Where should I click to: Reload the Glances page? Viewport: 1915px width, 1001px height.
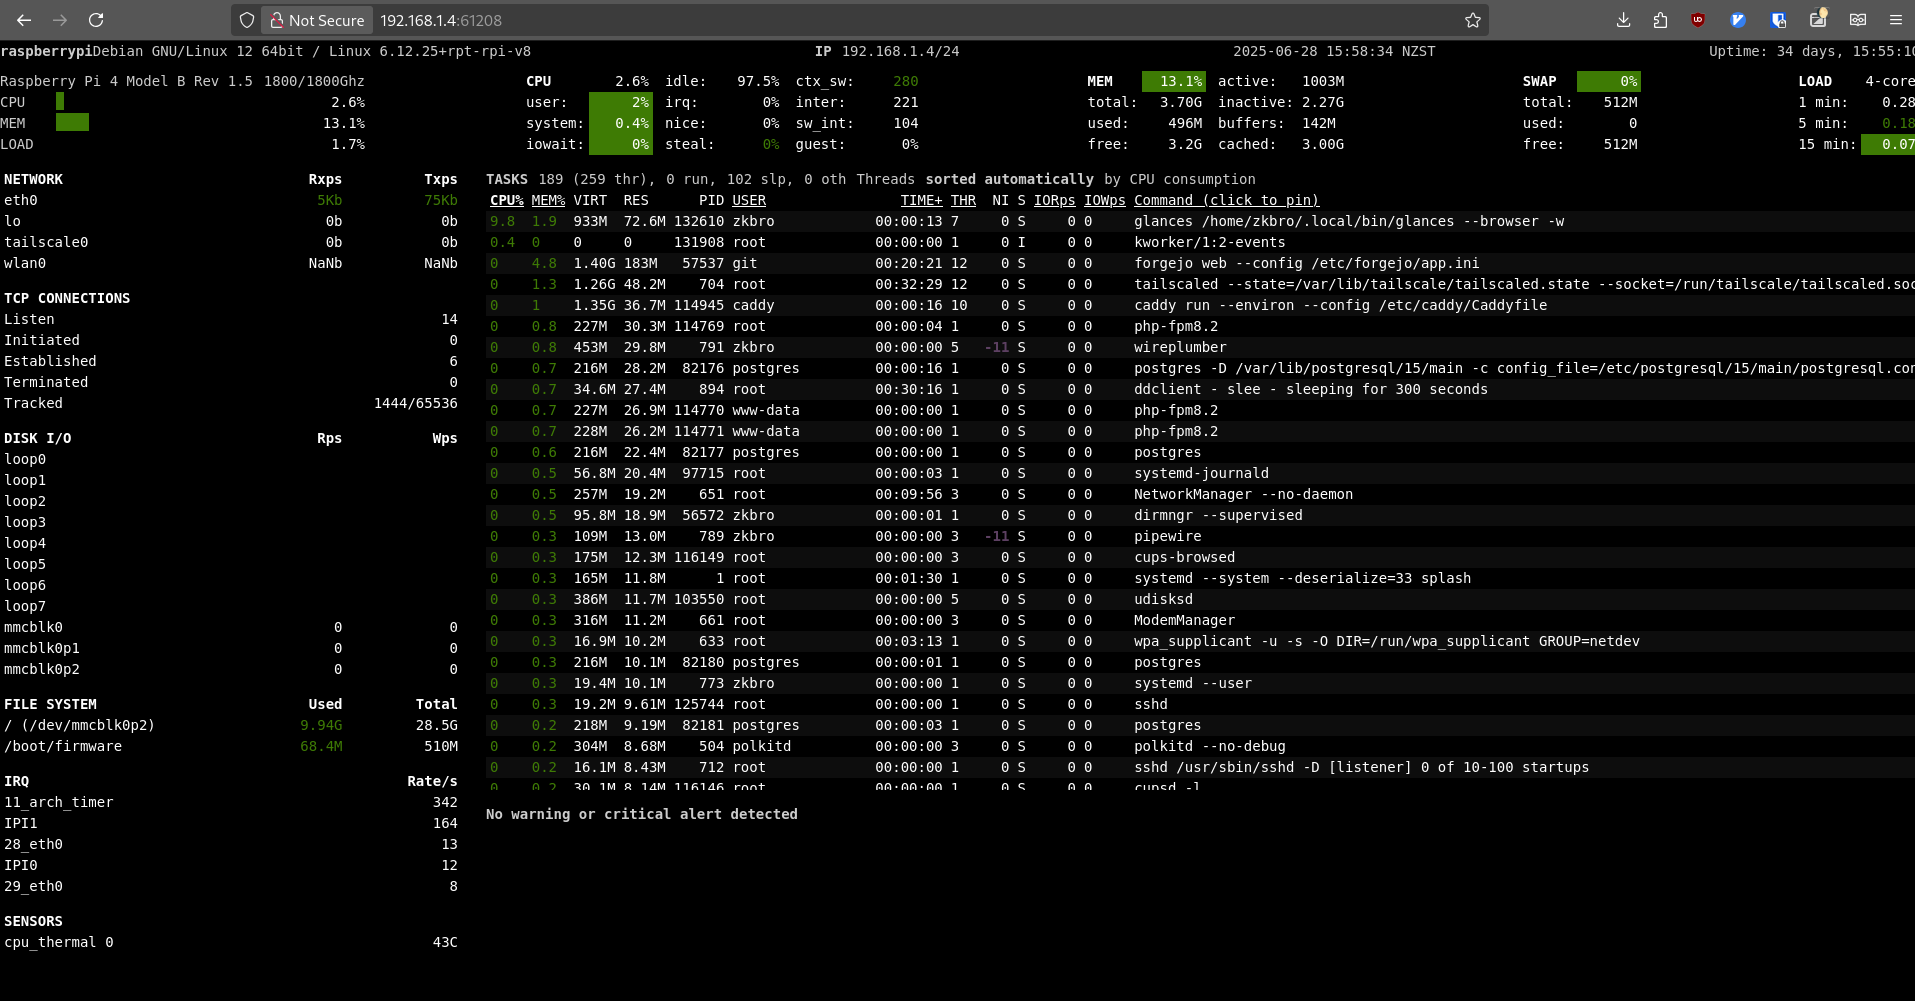tap(96, 20)
